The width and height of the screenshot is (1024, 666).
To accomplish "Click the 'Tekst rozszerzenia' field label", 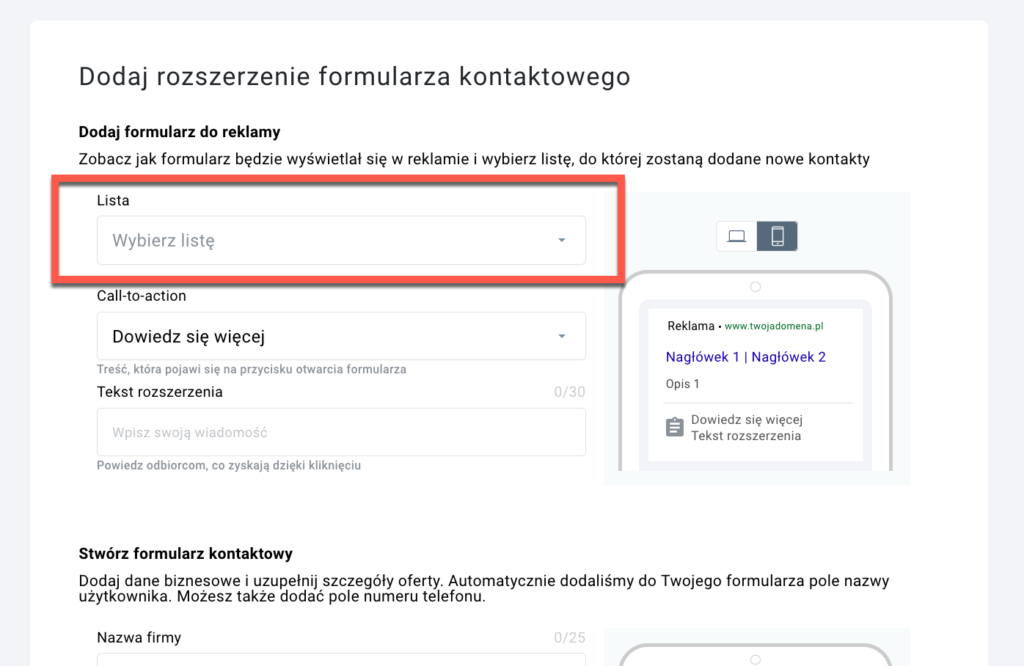I will coord(160,392).
